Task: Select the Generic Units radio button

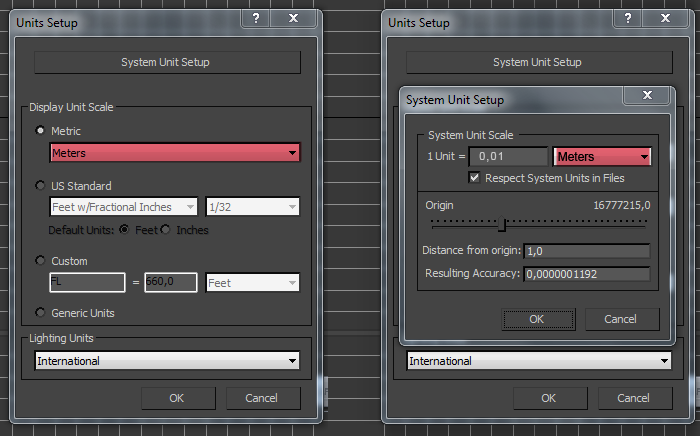Action: [40, 312]
